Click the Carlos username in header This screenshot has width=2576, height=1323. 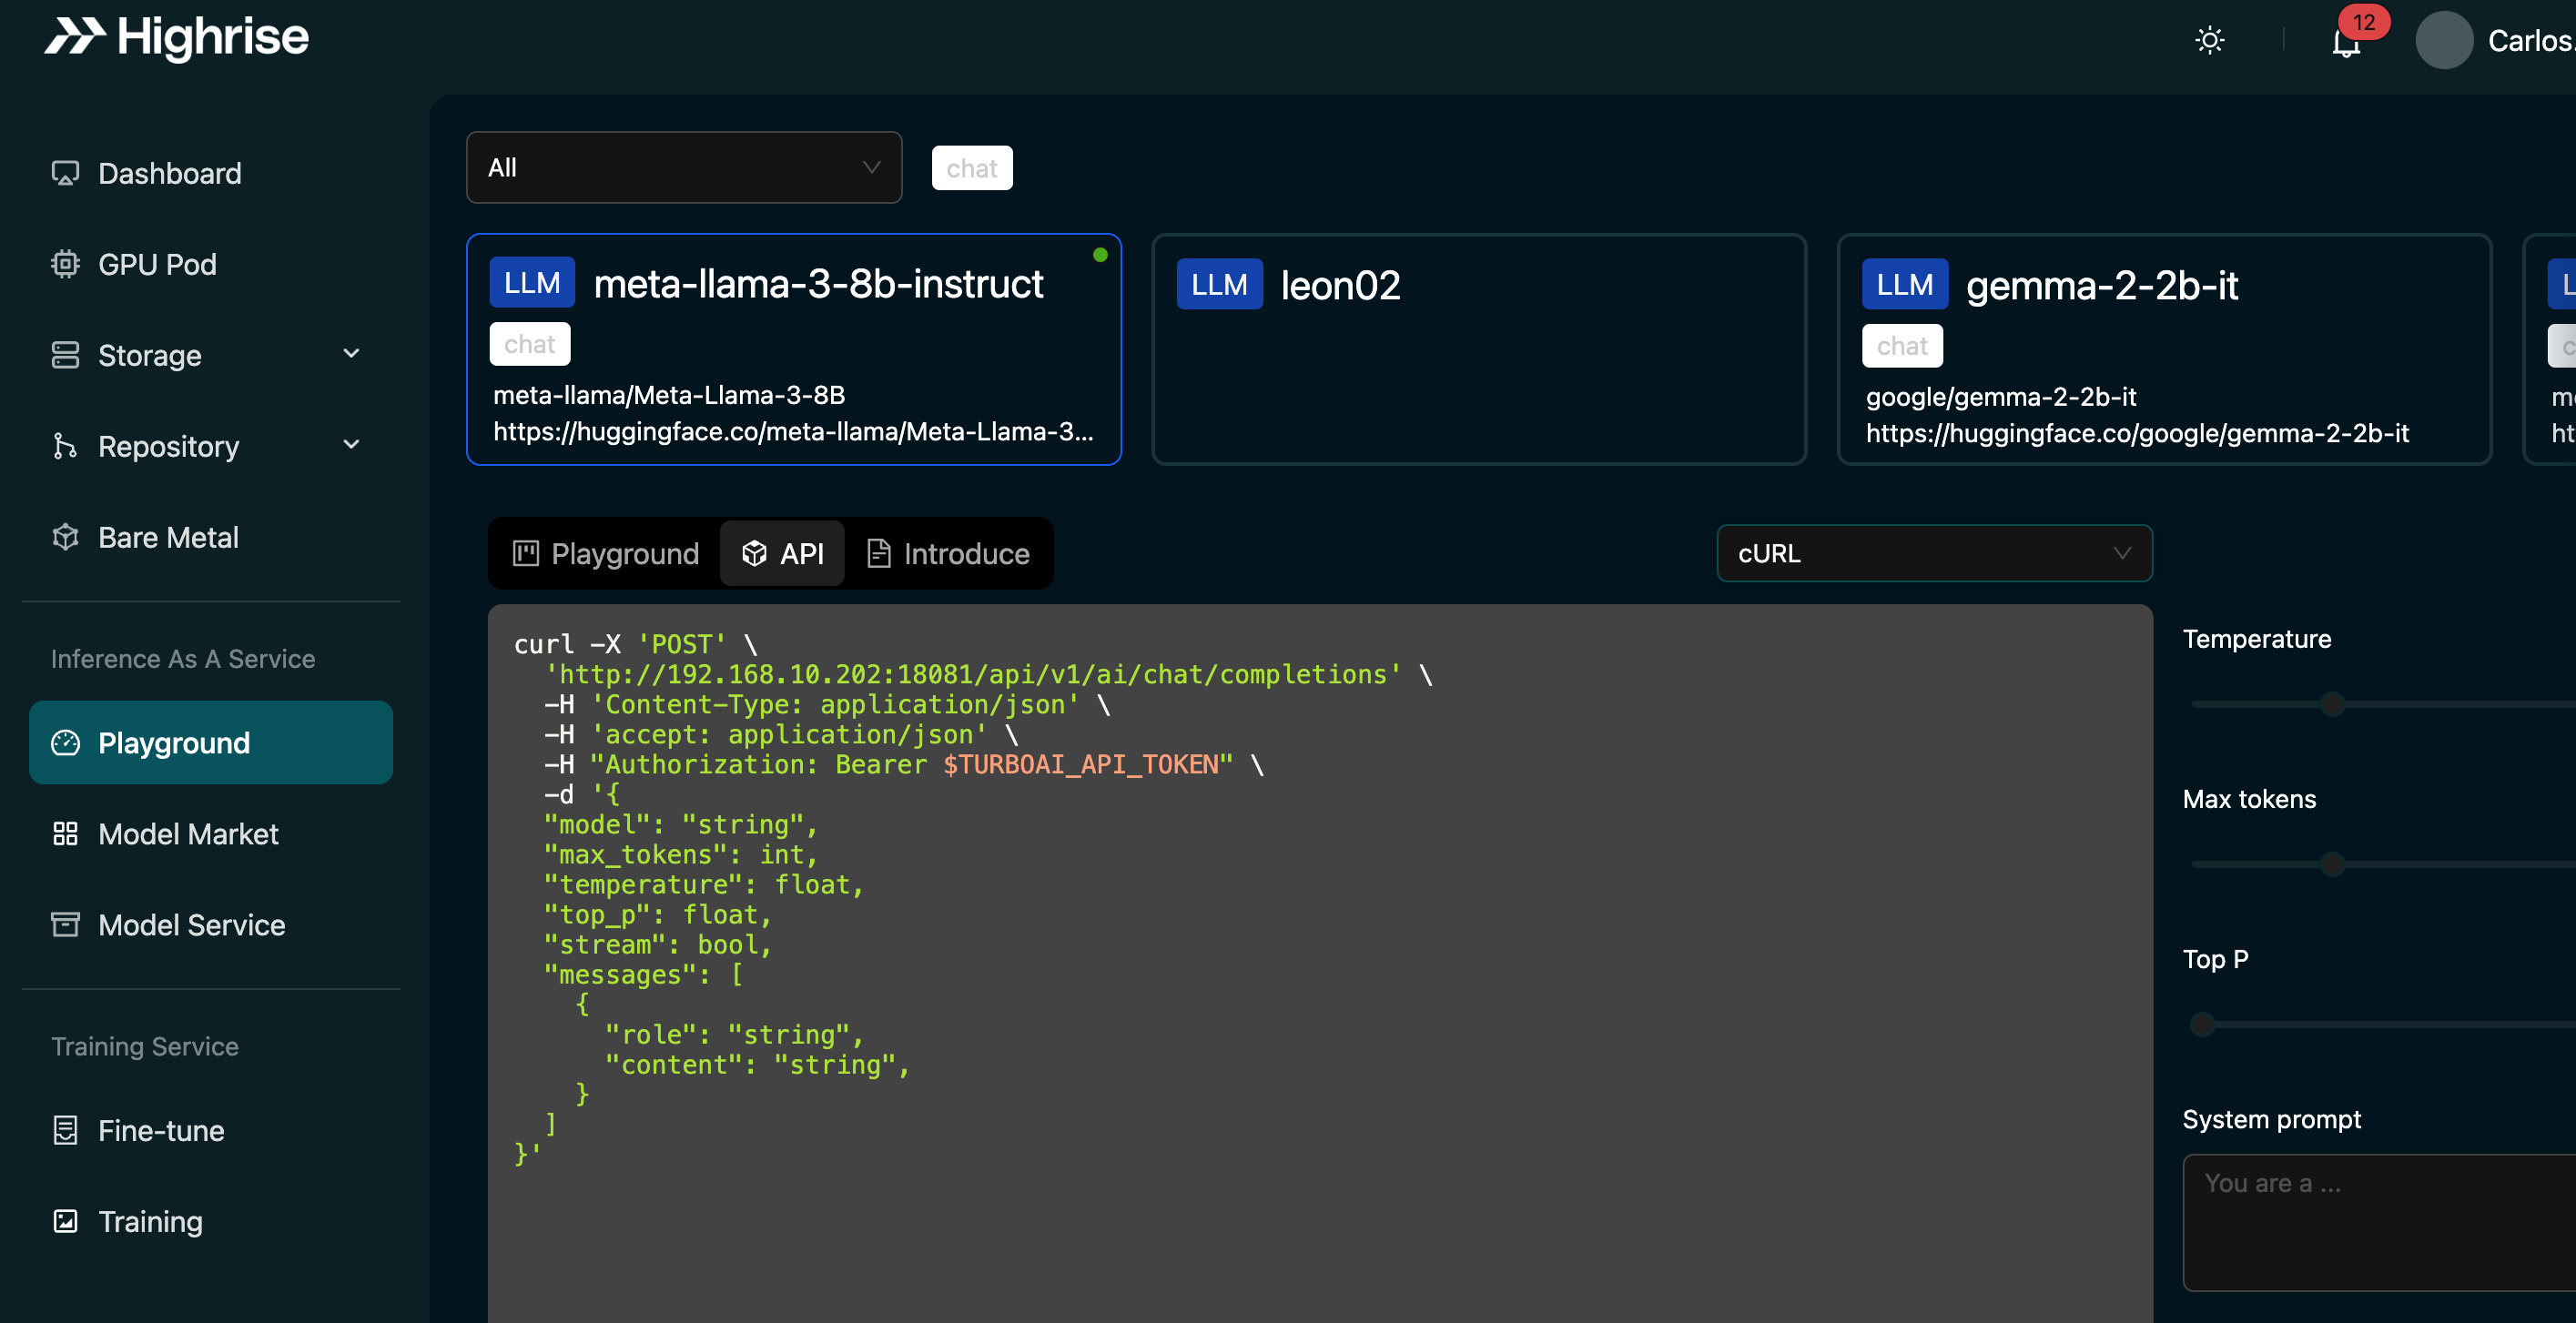click(2531, 41)
